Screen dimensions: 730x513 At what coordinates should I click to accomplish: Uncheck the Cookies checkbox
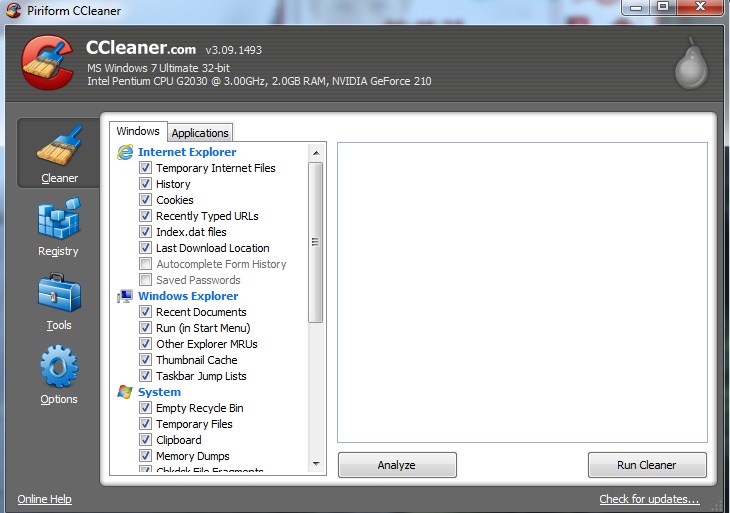[146, 200]
